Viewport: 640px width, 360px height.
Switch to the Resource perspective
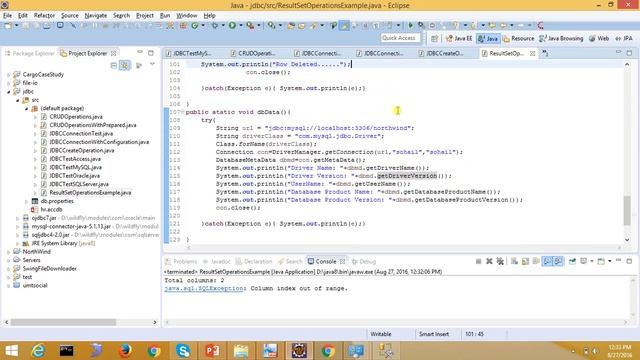[518, 38]
